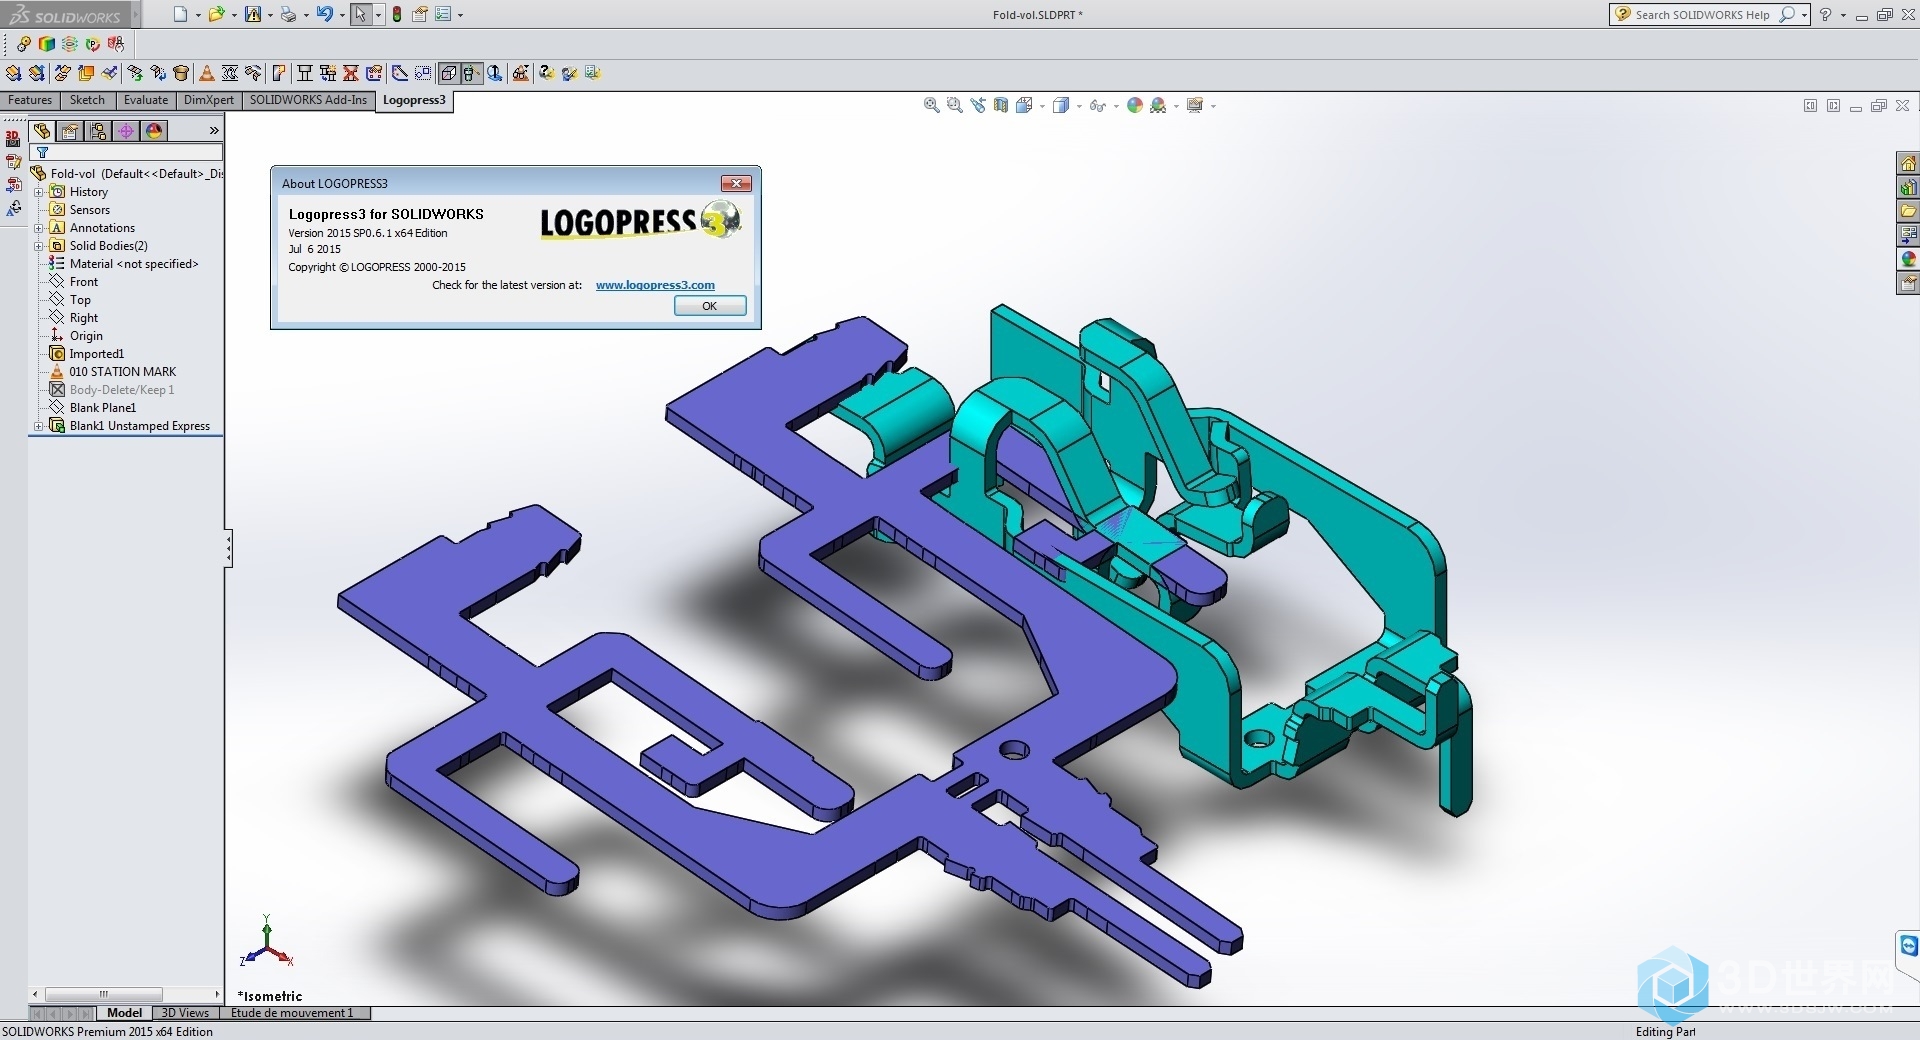This screenshot has width=1920, height=1040.
Task: Open Design Library icon in task pane
Action: point(1908,187)
